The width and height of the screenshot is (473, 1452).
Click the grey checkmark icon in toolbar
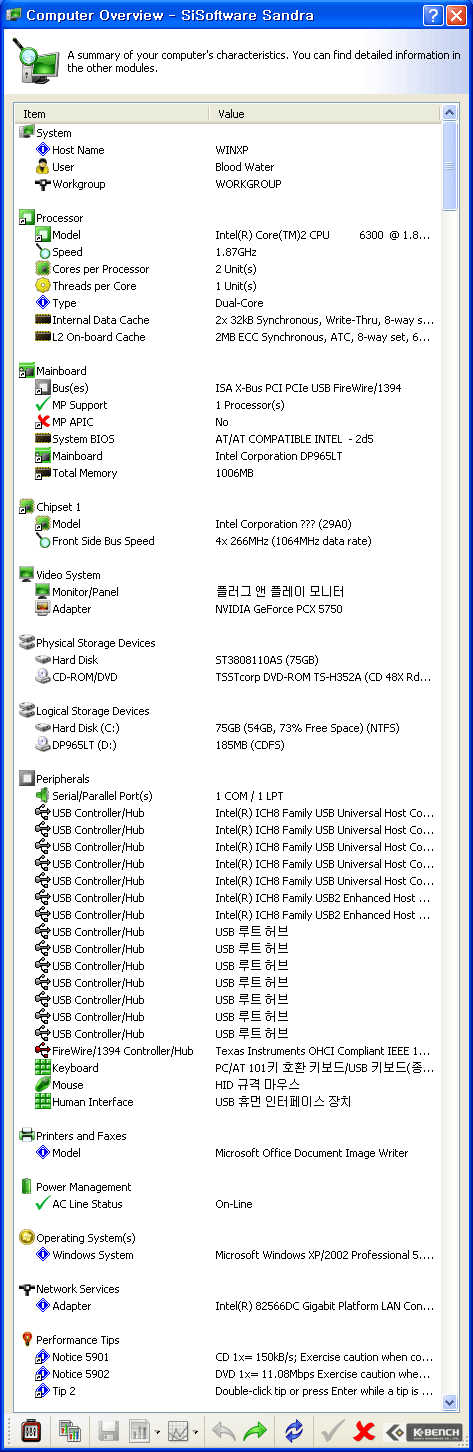(x=333, y=1431)
